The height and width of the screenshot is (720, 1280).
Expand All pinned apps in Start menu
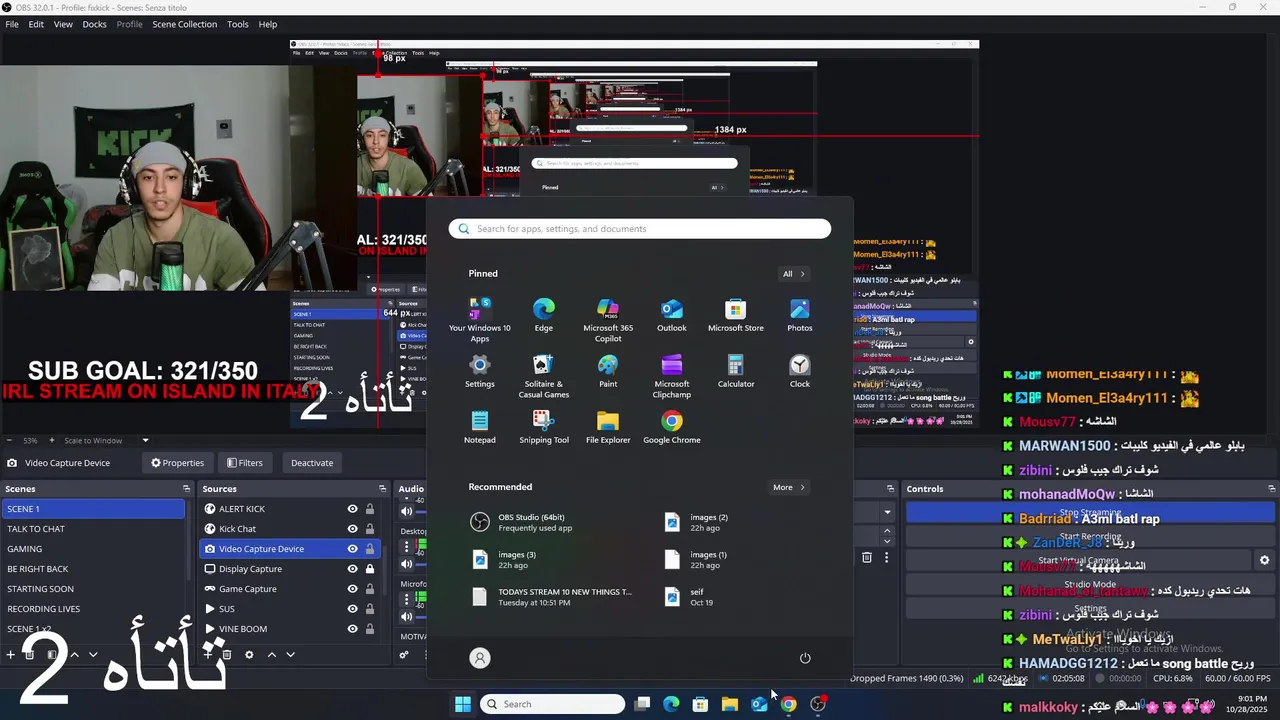pos(794,274)
